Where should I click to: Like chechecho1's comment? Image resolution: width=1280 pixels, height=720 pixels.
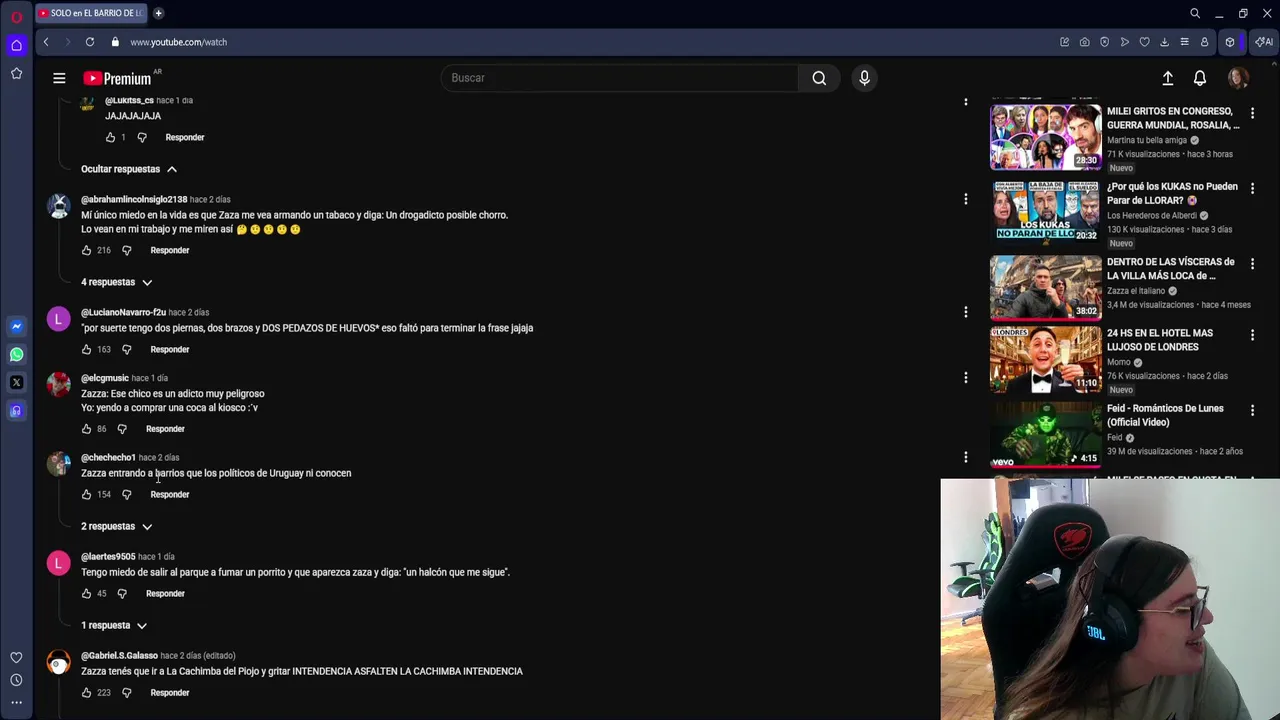point(86,494)
